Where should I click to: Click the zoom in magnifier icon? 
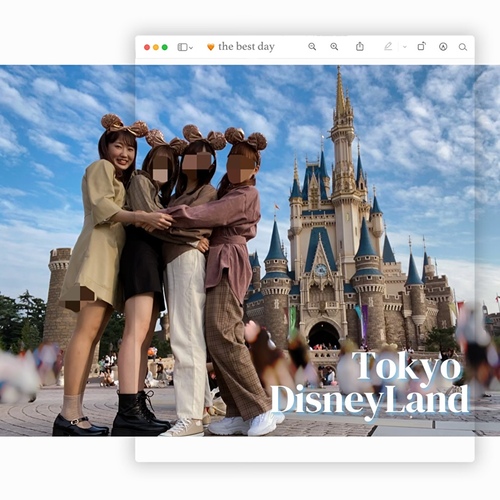(334, 47)
